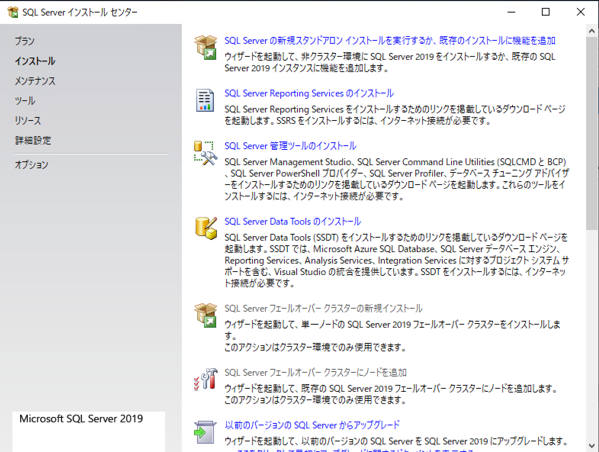The height and width of the screenshot is (452, 599).
Task: Click the Reporting Services report icon
Action: click(x=205, y=100)
